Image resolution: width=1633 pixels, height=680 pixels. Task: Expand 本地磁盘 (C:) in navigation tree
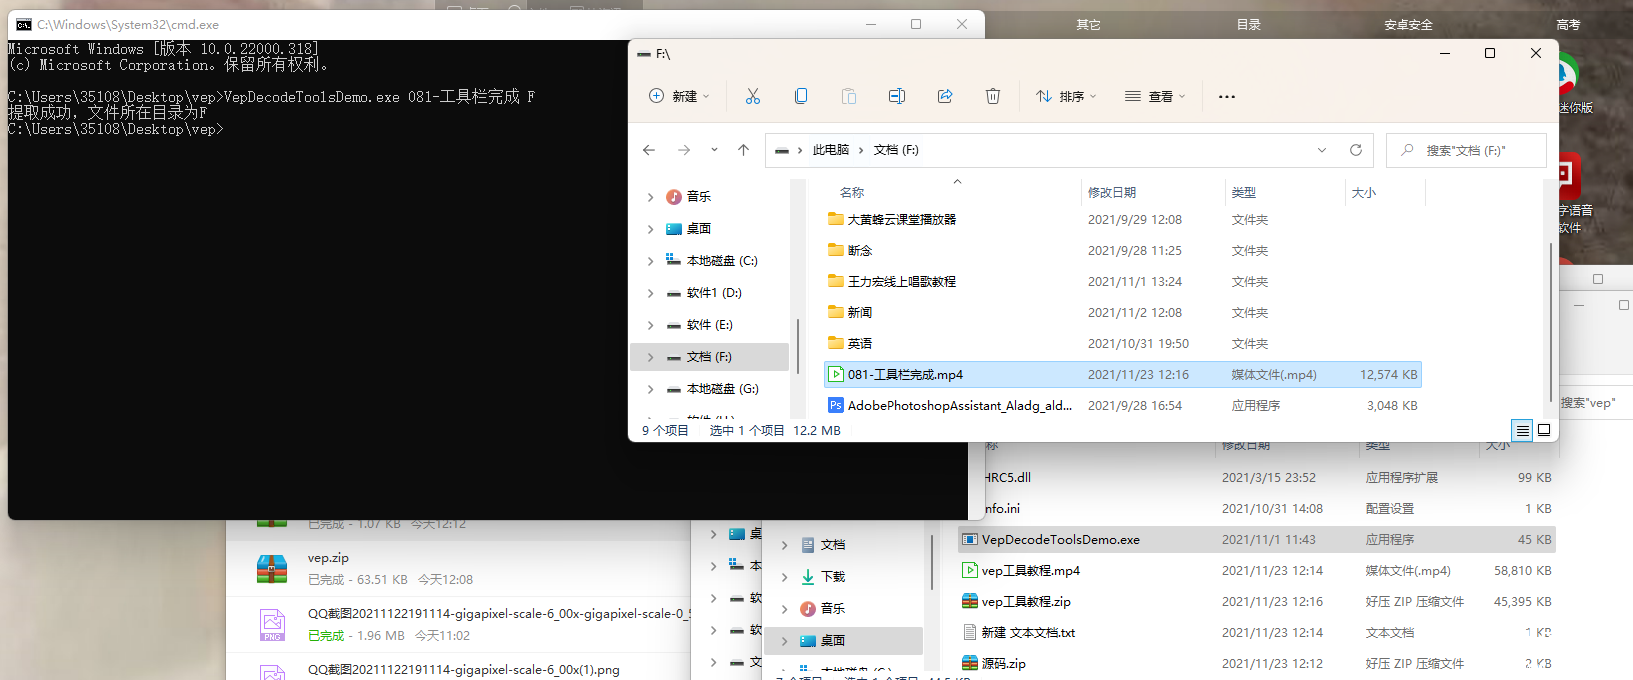[651, 261]
